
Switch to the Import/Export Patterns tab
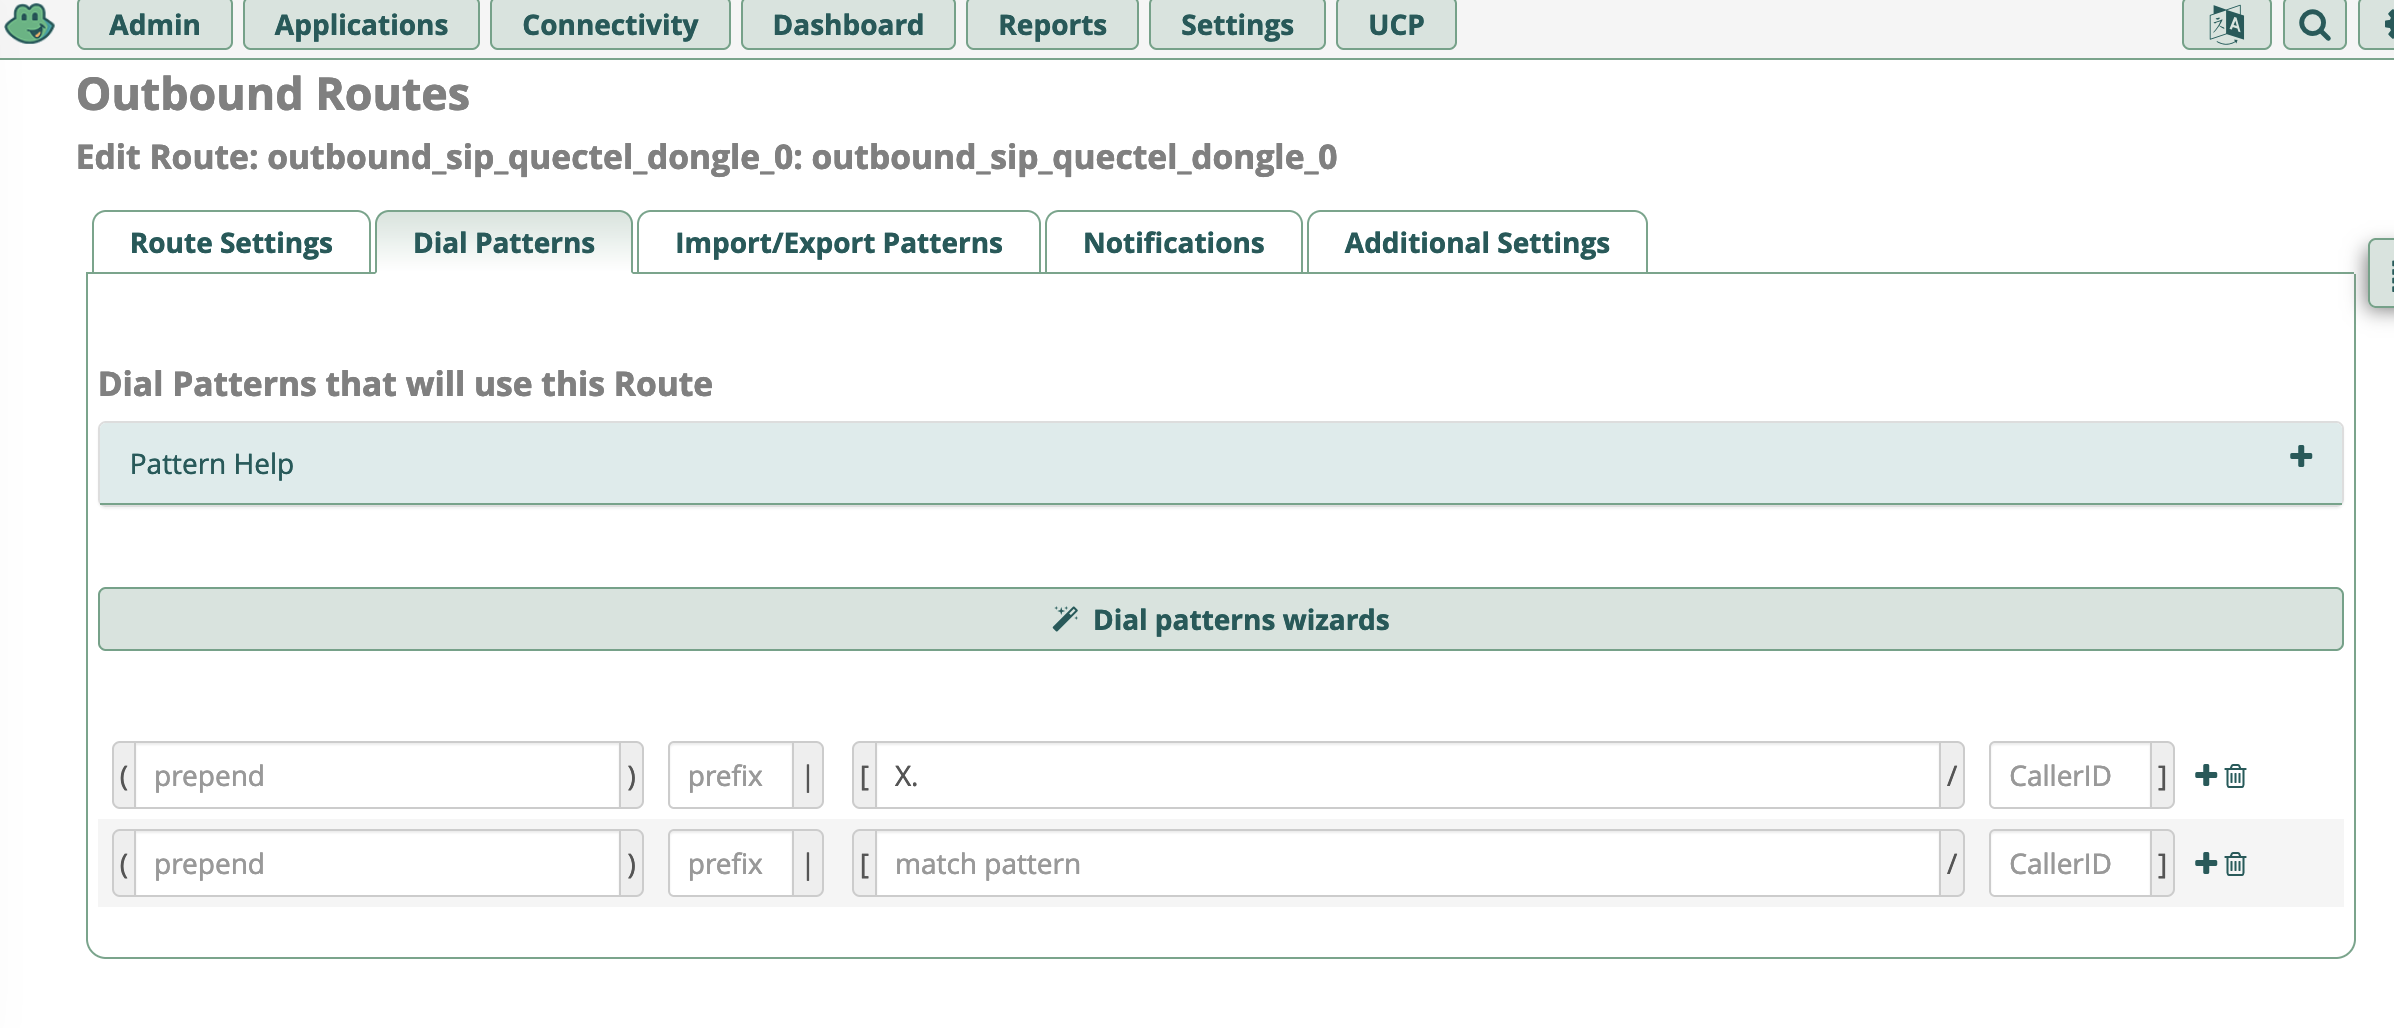838,242
